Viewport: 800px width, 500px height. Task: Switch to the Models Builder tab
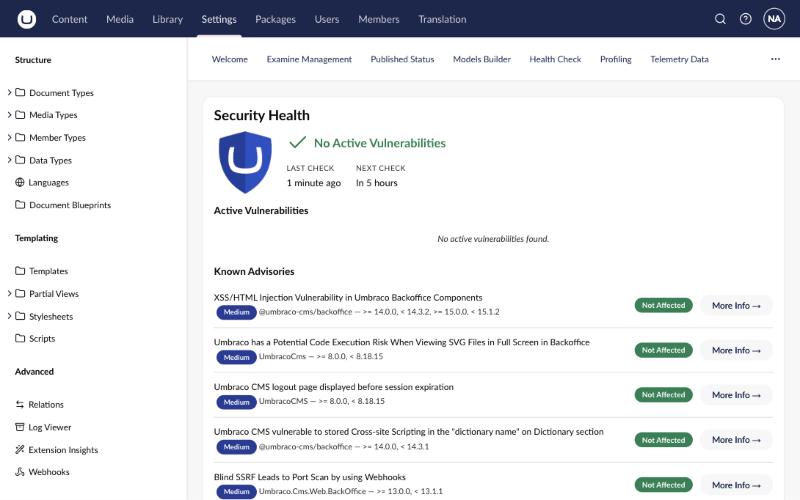point(482,59)
